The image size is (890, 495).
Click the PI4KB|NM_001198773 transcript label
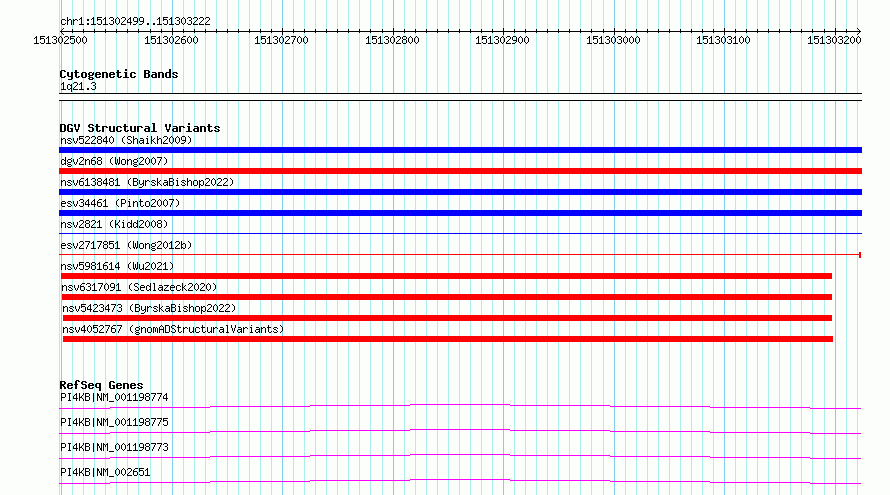[114, 447]
